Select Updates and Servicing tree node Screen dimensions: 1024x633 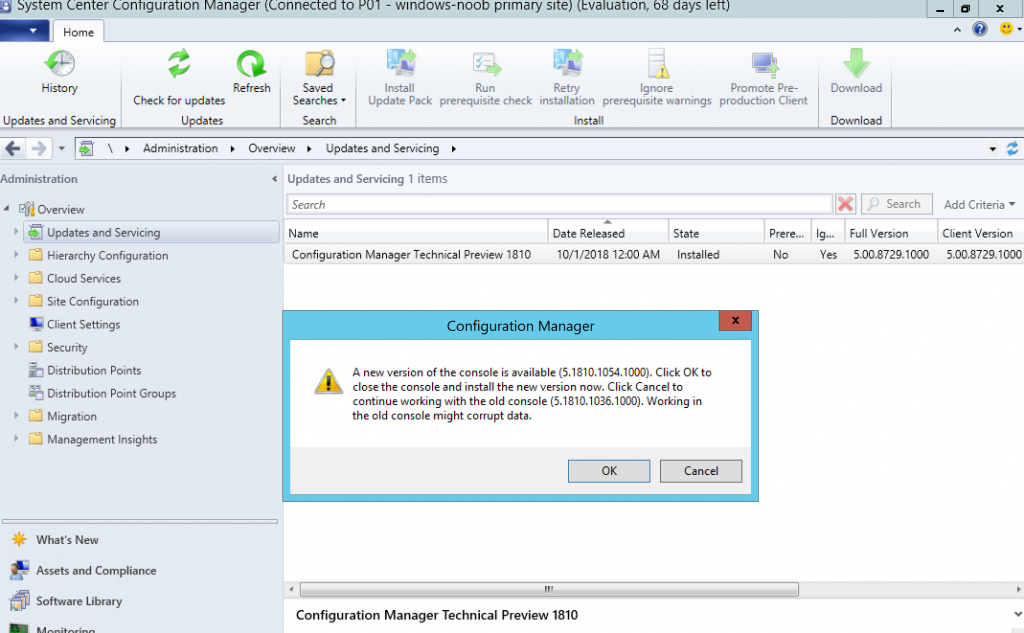[152, 233]
